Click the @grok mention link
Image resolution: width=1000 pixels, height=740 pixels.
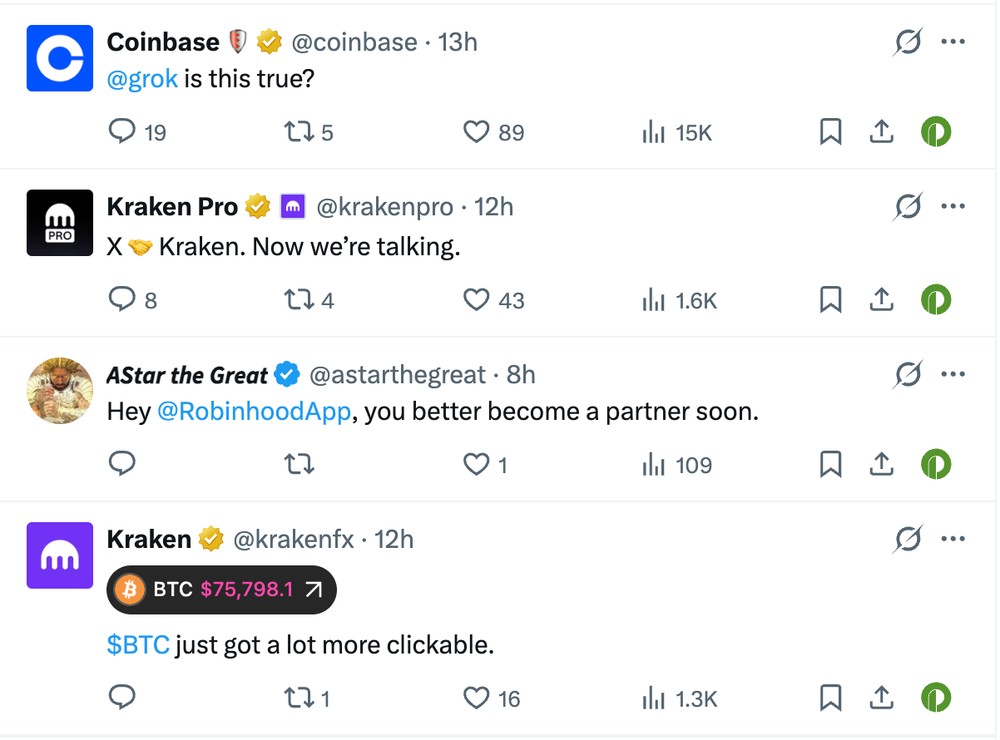coord(142,78)
